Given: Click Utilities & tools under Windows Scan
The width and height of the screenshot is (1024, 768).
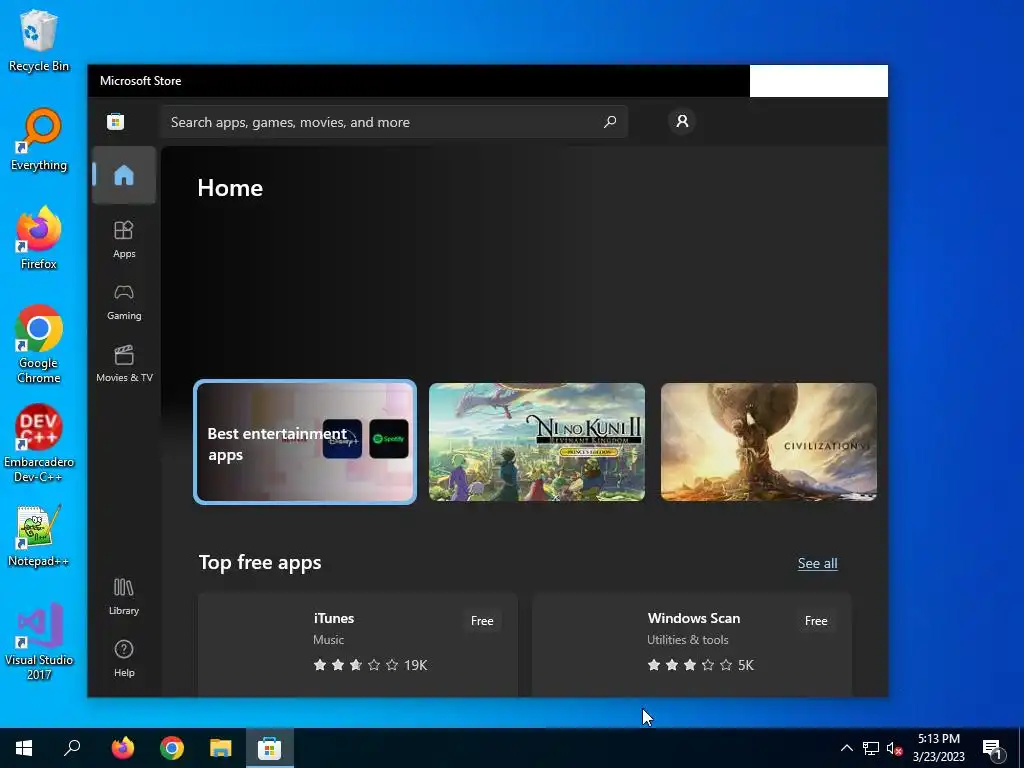Looking at the screenshot, I should 688,640.
